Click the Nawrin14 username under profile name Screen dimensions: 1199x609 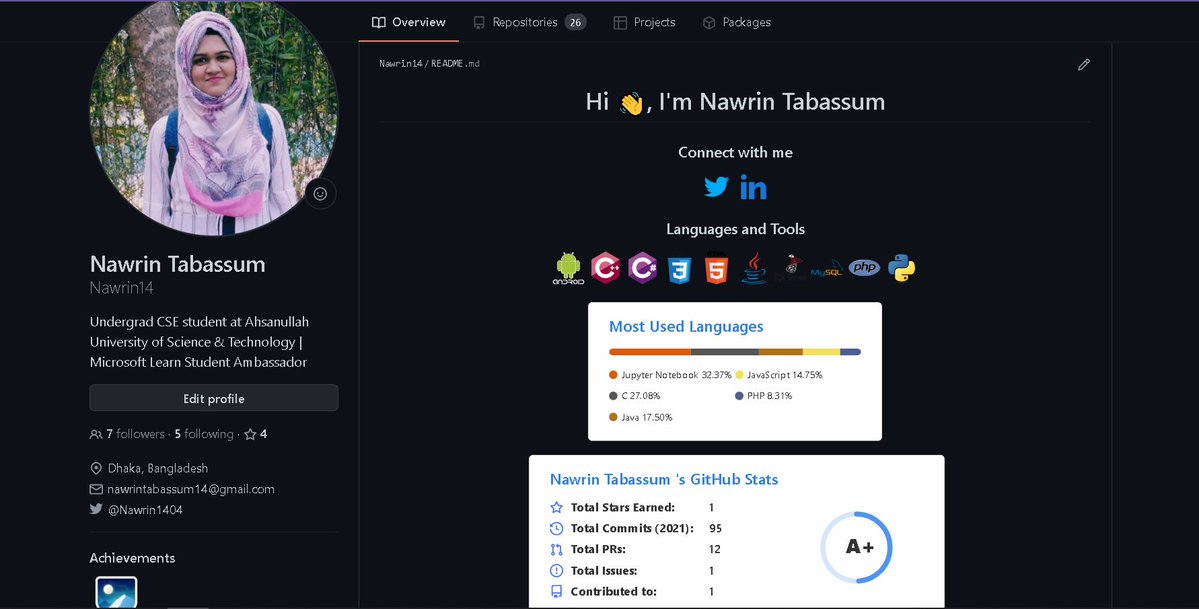(x=122, y=288)
